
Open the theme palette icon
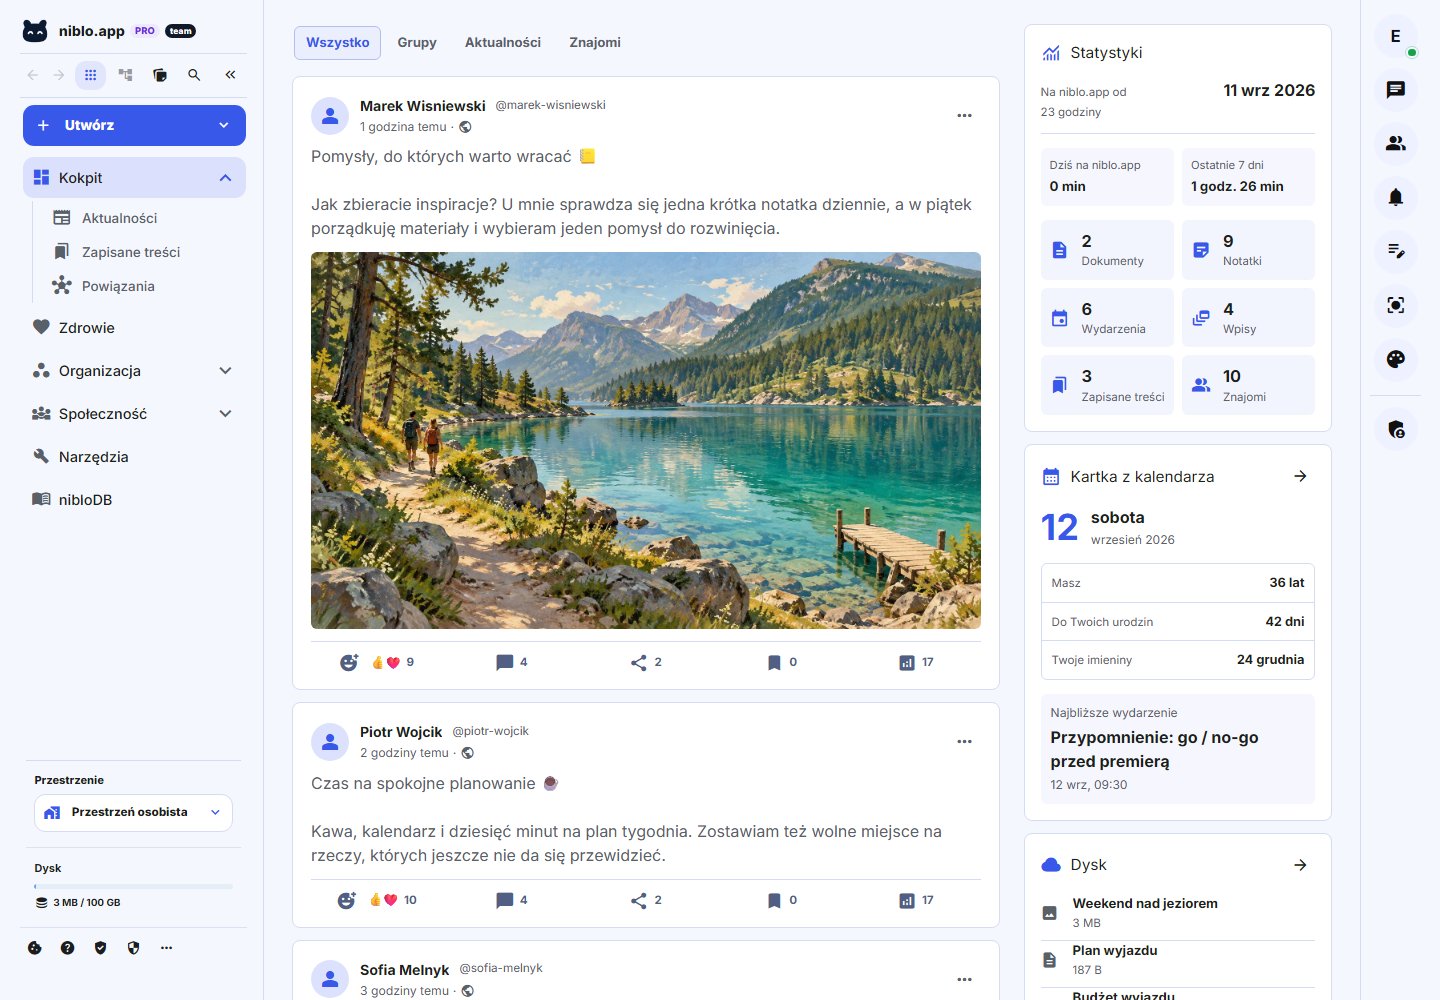click(x=1396, y=359)
